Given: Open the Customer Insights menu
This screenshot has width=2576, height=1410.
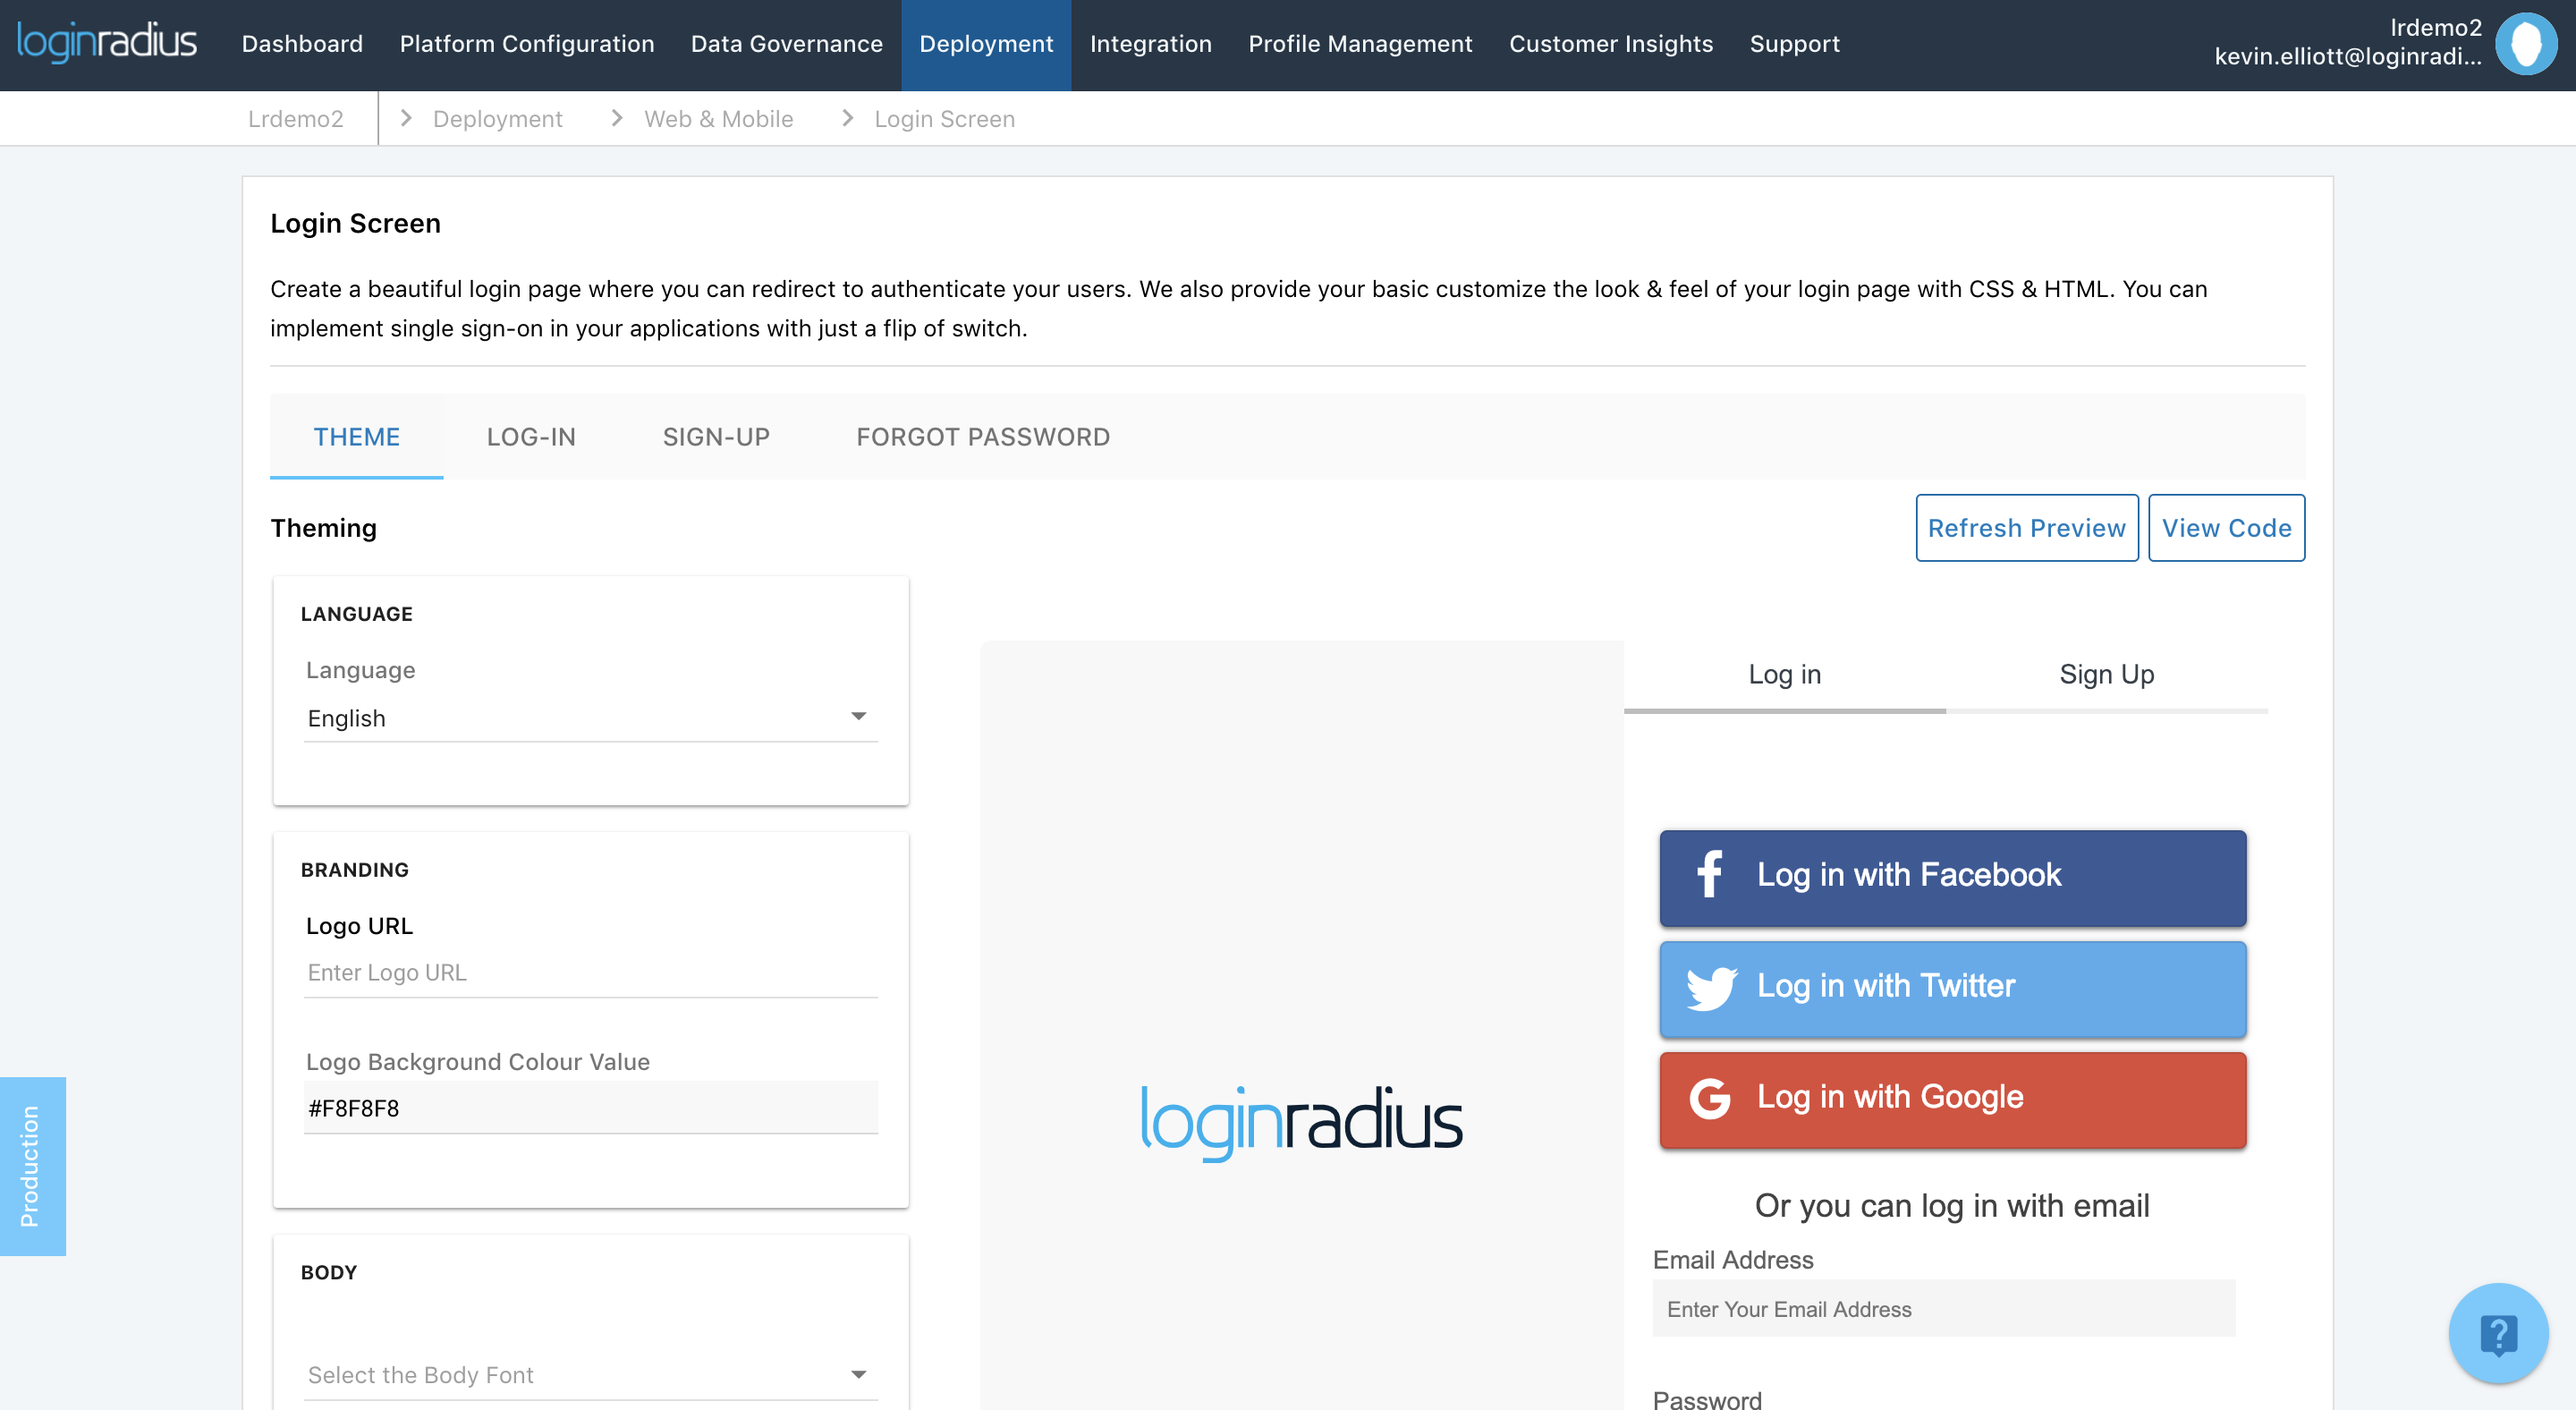Looking at the screenshot, I should 1610,44.
